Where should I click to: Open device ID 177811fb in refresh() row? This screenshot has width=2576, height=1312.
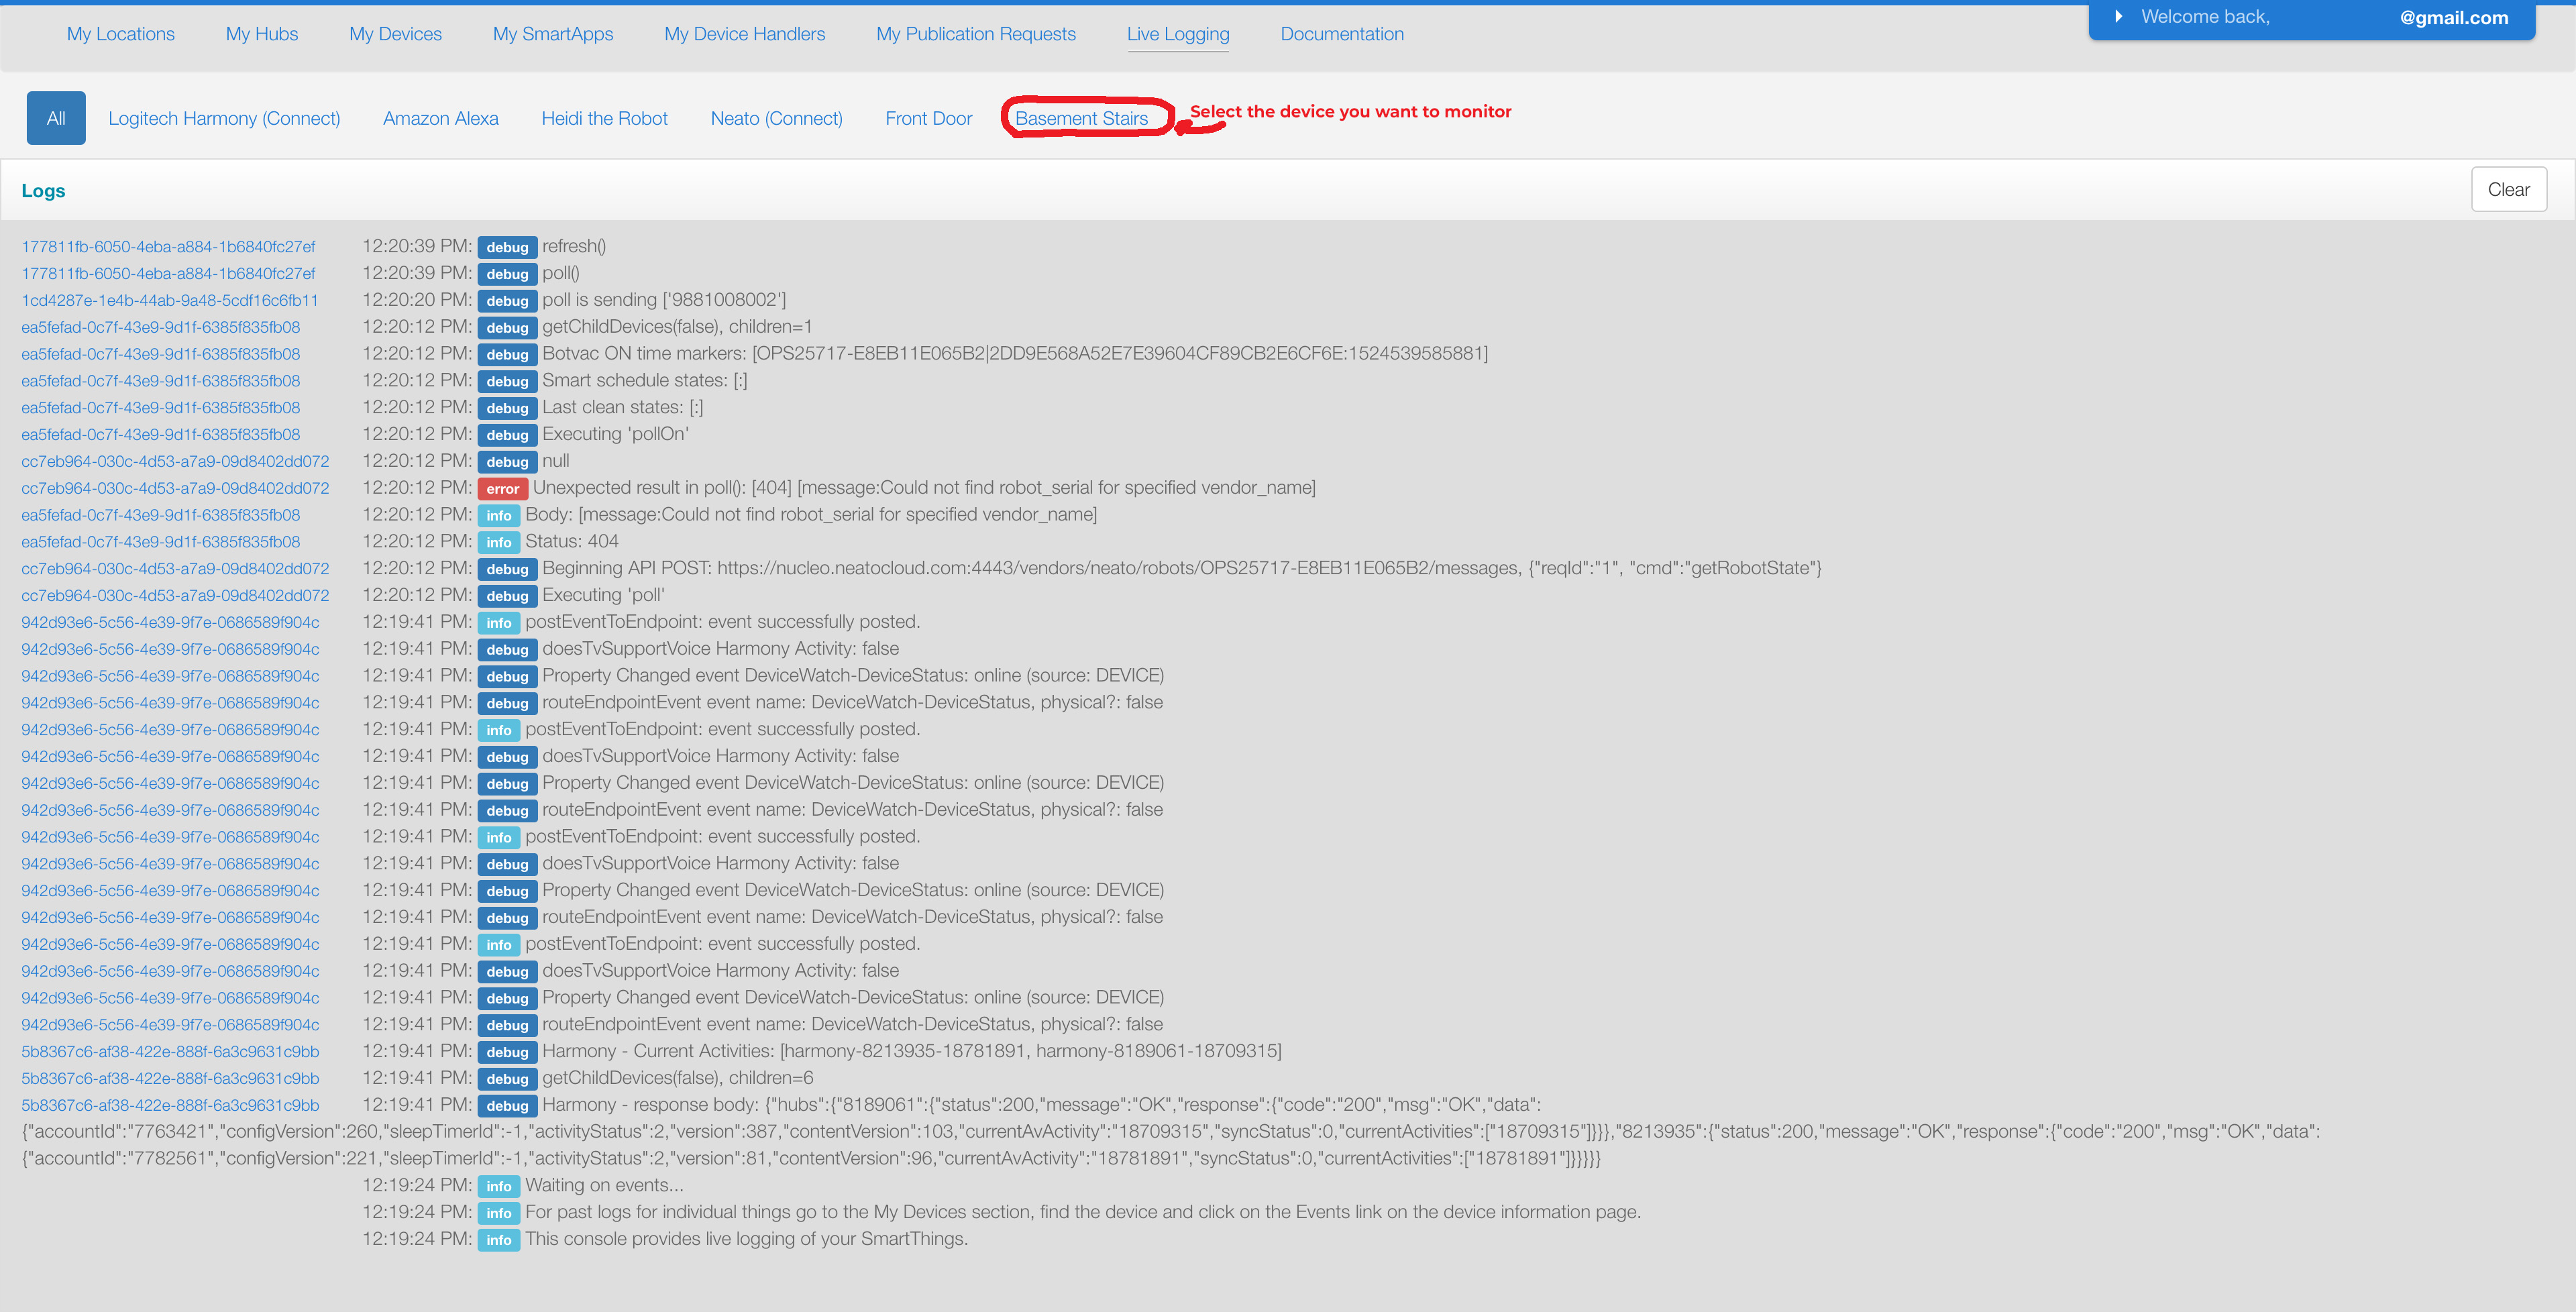[168, 247]
